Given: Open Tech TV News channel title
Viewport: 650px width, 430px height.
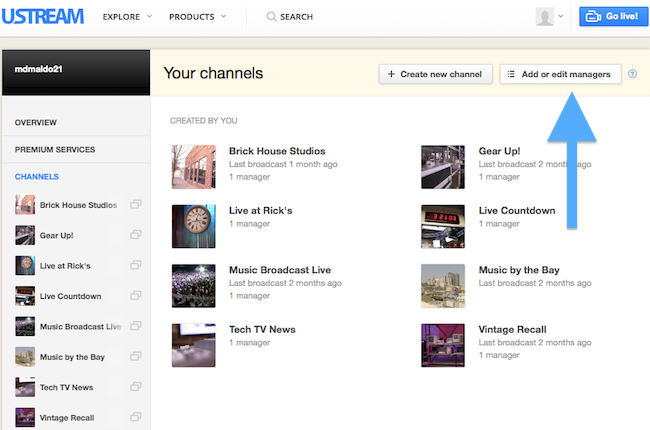Looking at the screenshot, I should 262,330.
